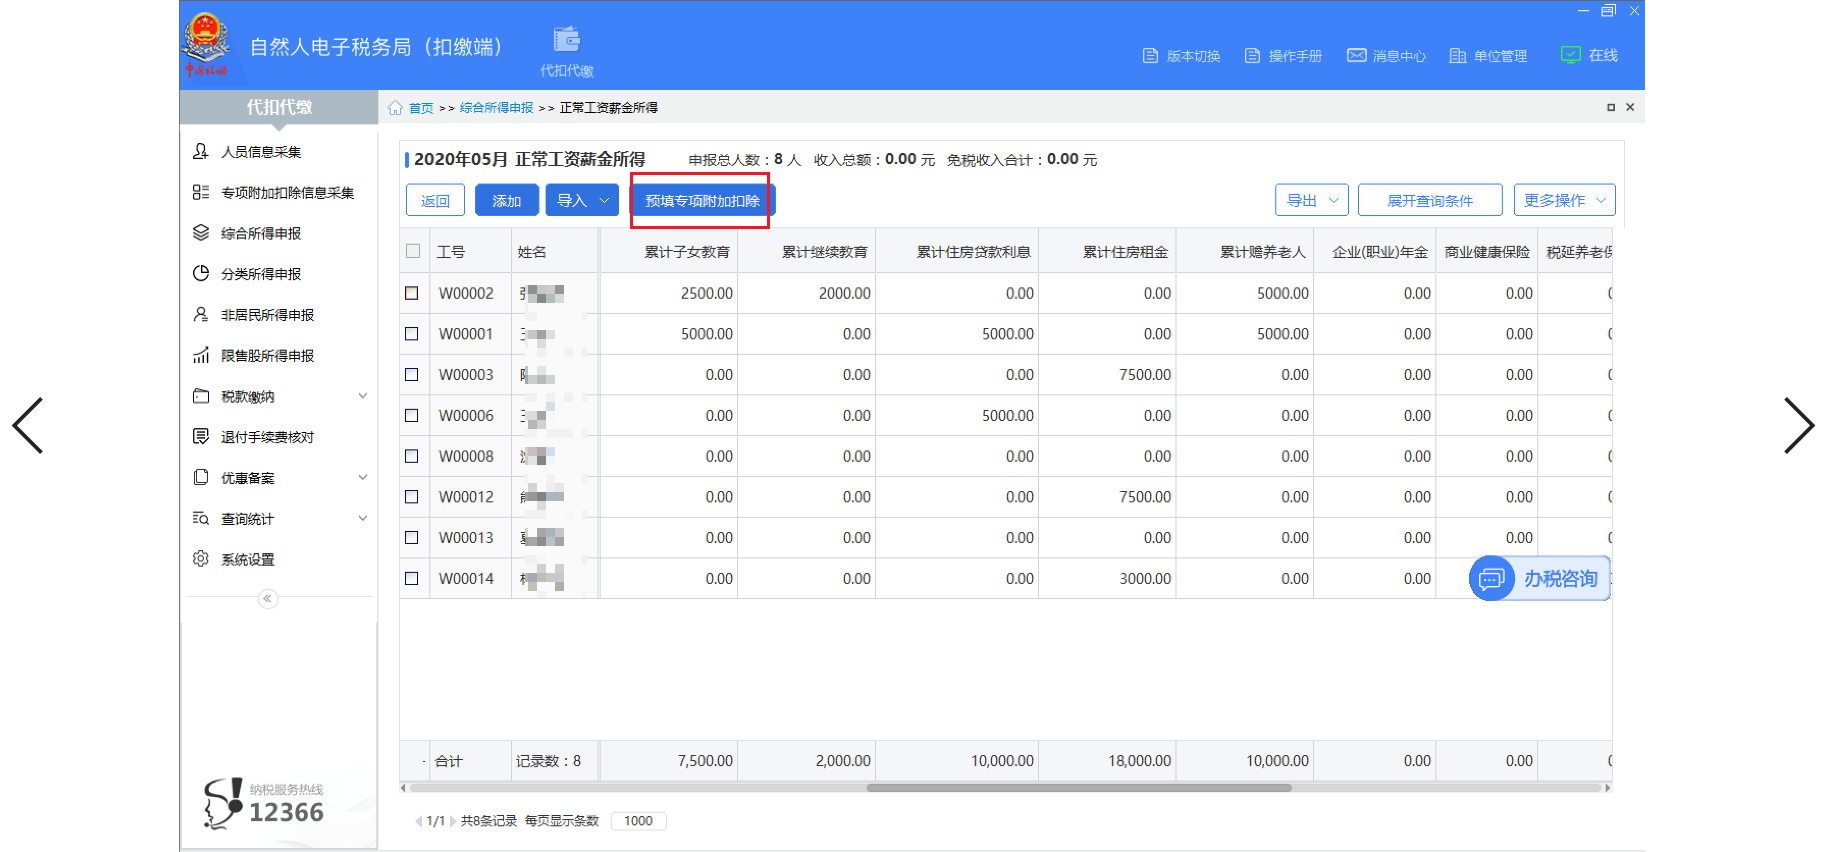
Task: Check the row W00008 checkbox
Action: pos(411,456)
